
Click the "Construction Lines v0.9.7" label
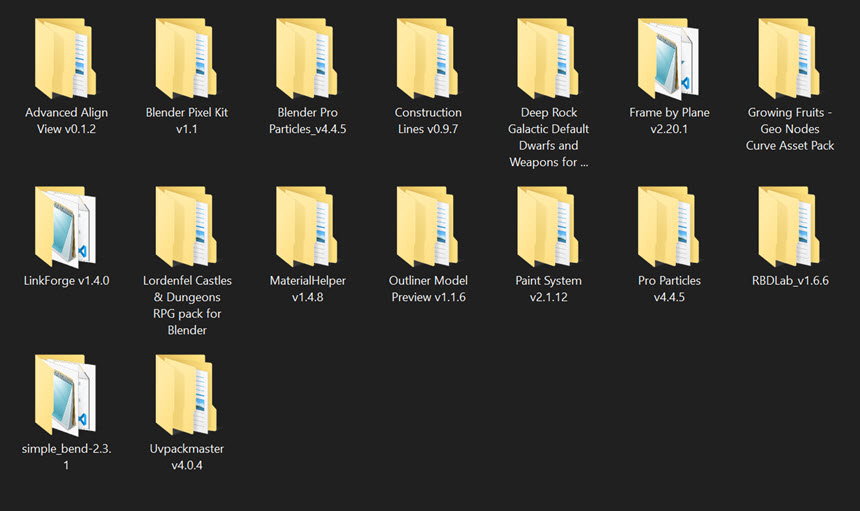428,121
